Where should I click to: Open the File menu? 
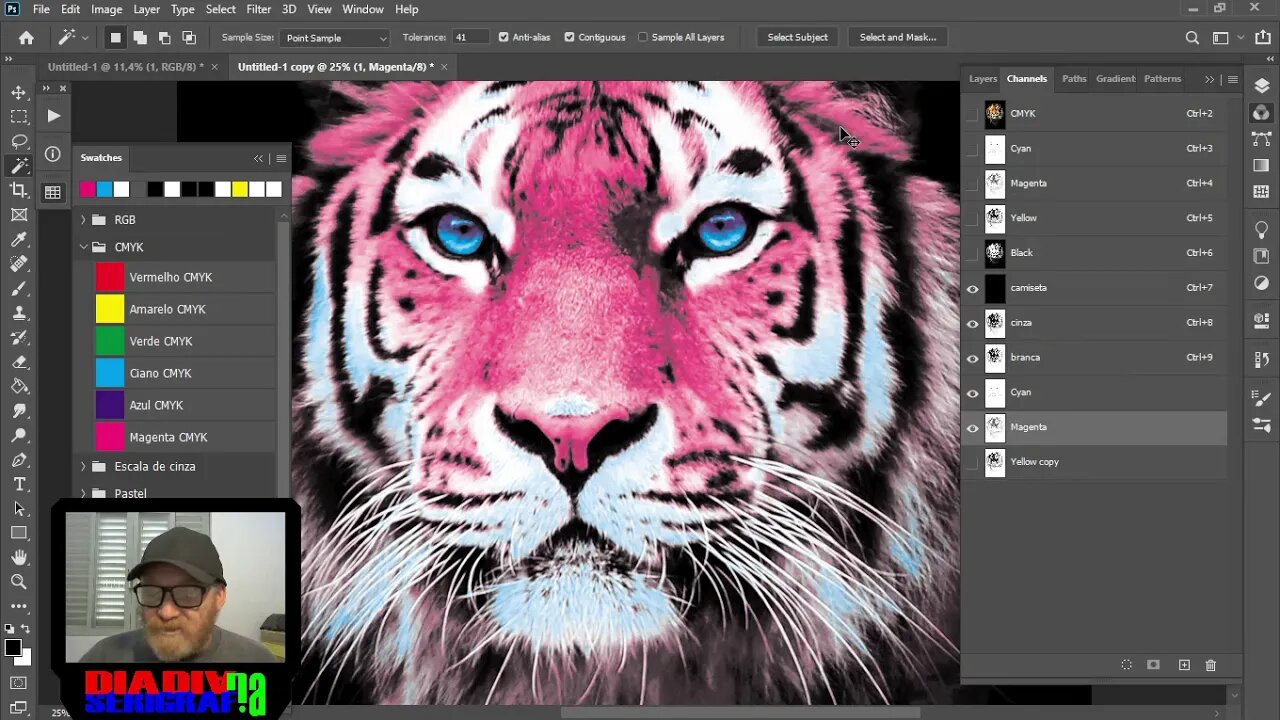[x=41, y=9]
